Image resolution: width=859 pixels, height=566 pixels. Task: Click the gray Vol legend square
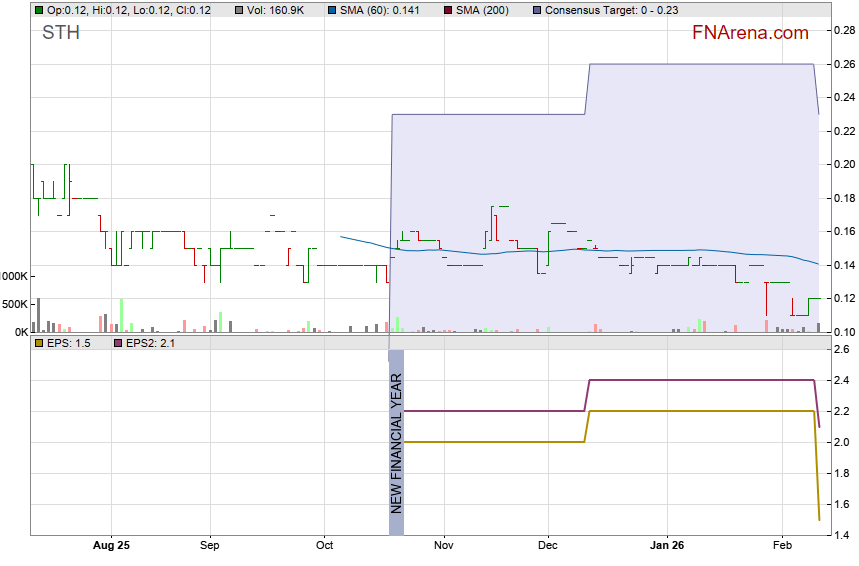tap(238, 10)
